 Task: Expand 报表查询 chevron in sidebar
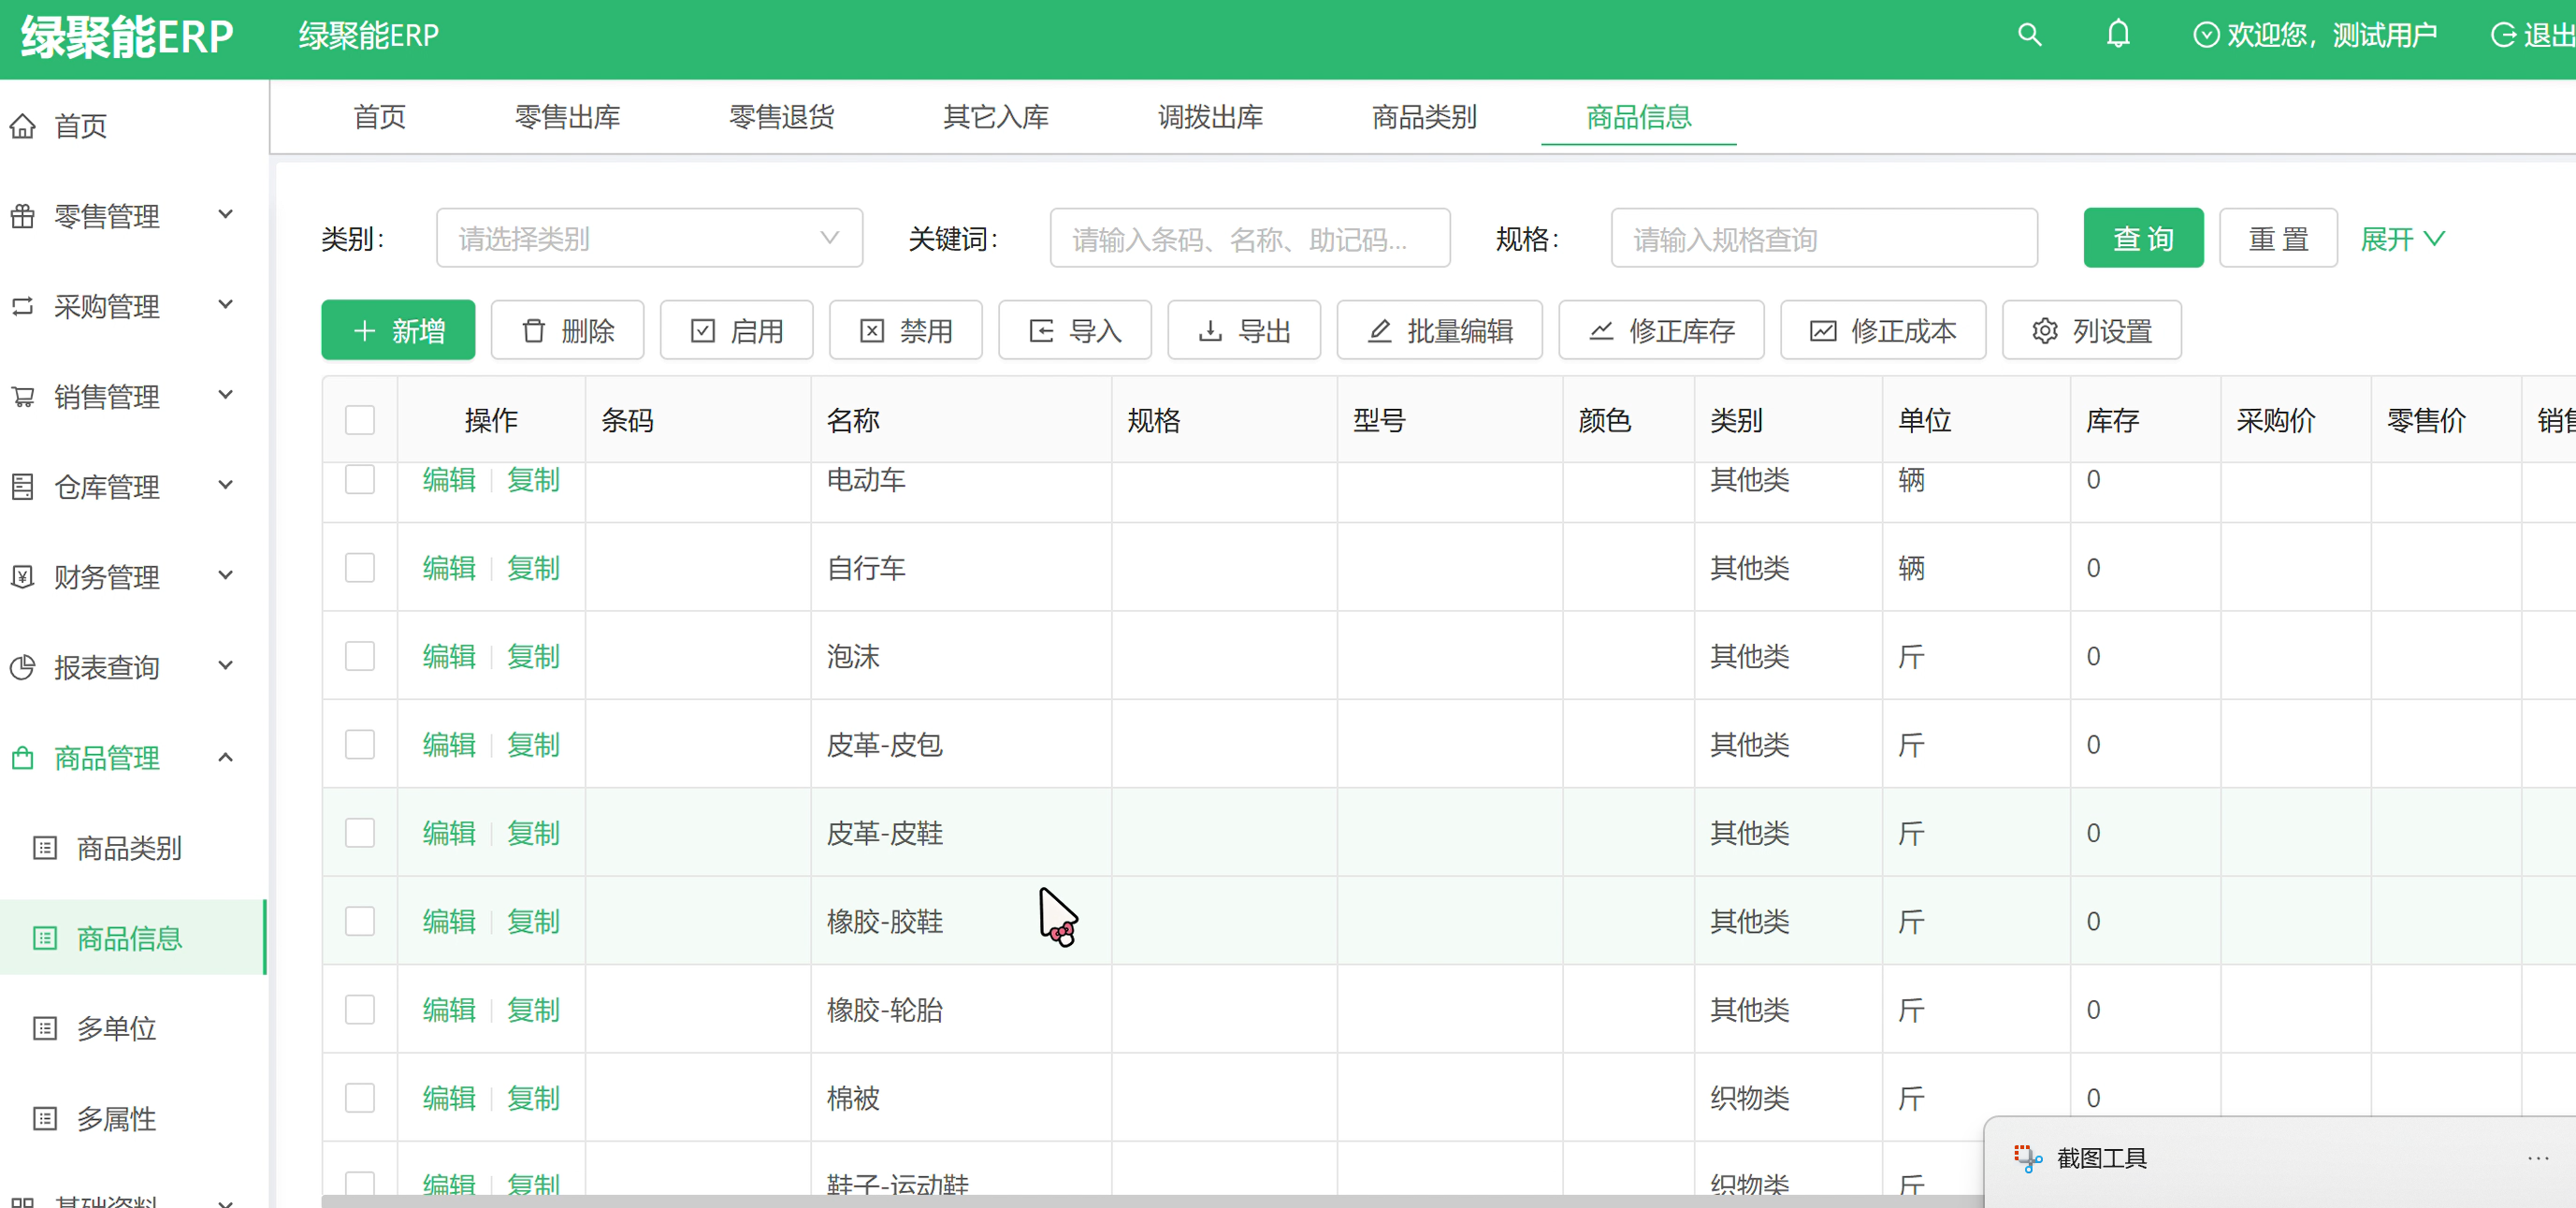tap(226, 665)
